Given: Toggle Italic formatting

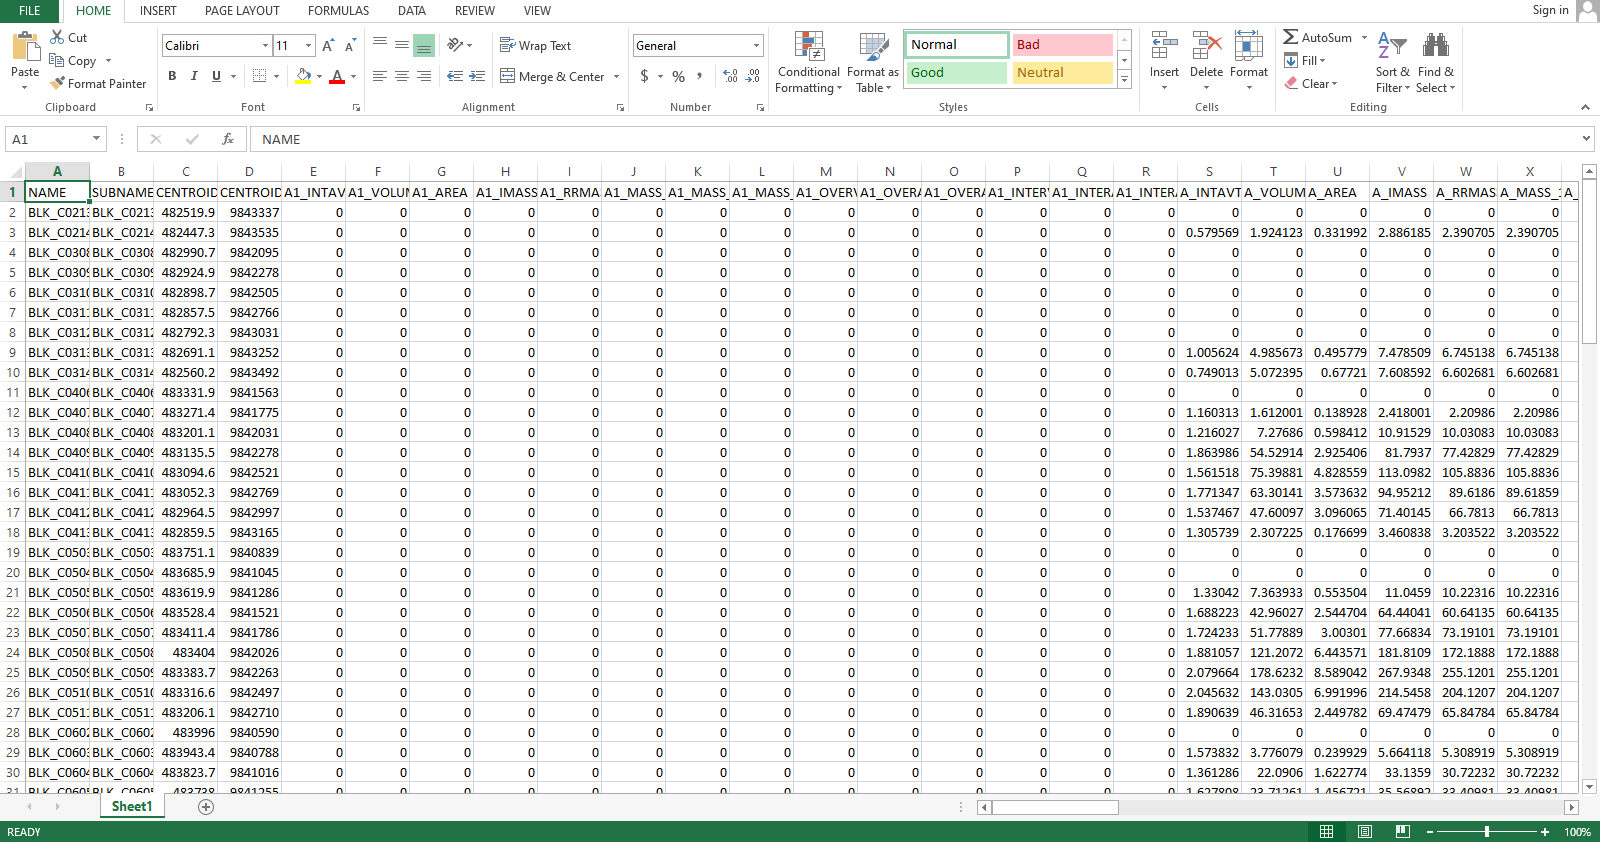Looking at the screenshot, I should tap(194, 76).
